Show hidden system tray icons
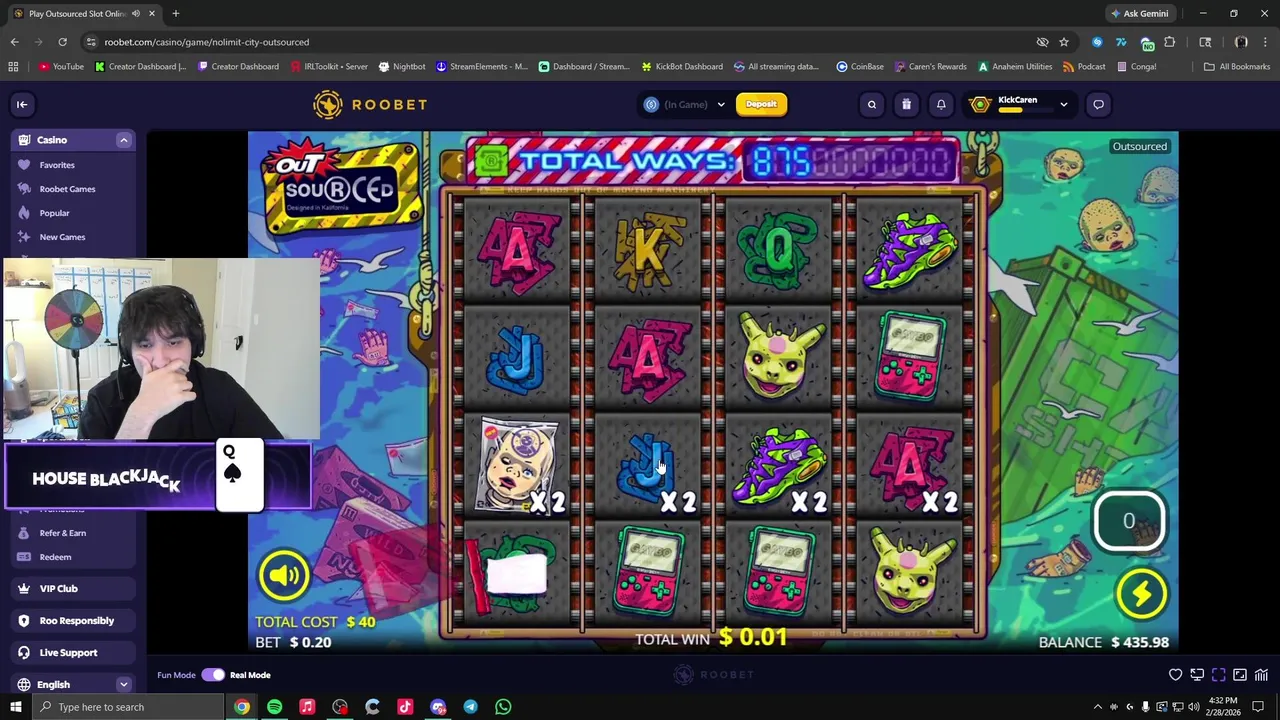This screenshot has height=720, width=1280. pyautogui.click(x=1097, y=707)
